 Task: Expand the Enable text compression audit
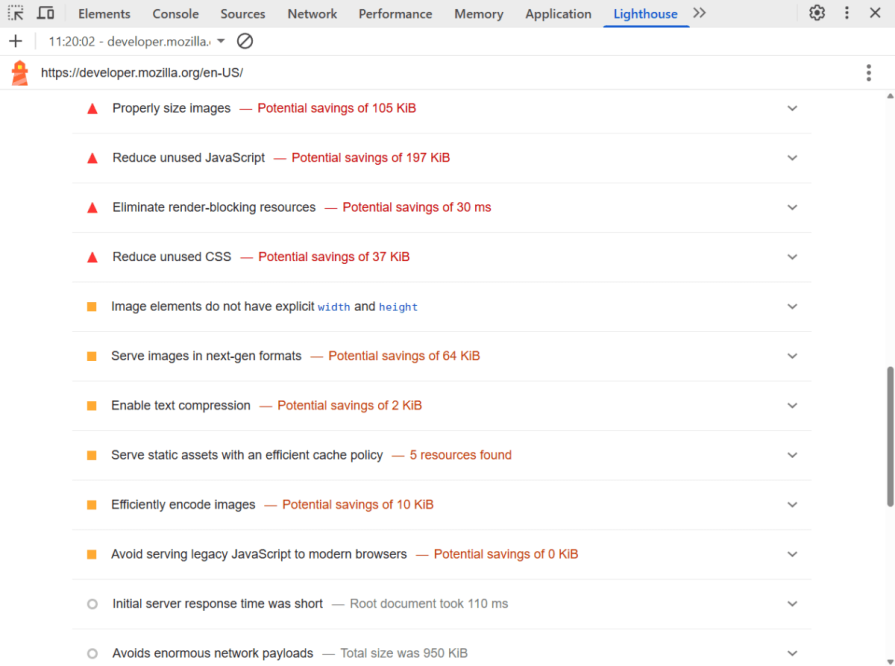click(792, 406)
